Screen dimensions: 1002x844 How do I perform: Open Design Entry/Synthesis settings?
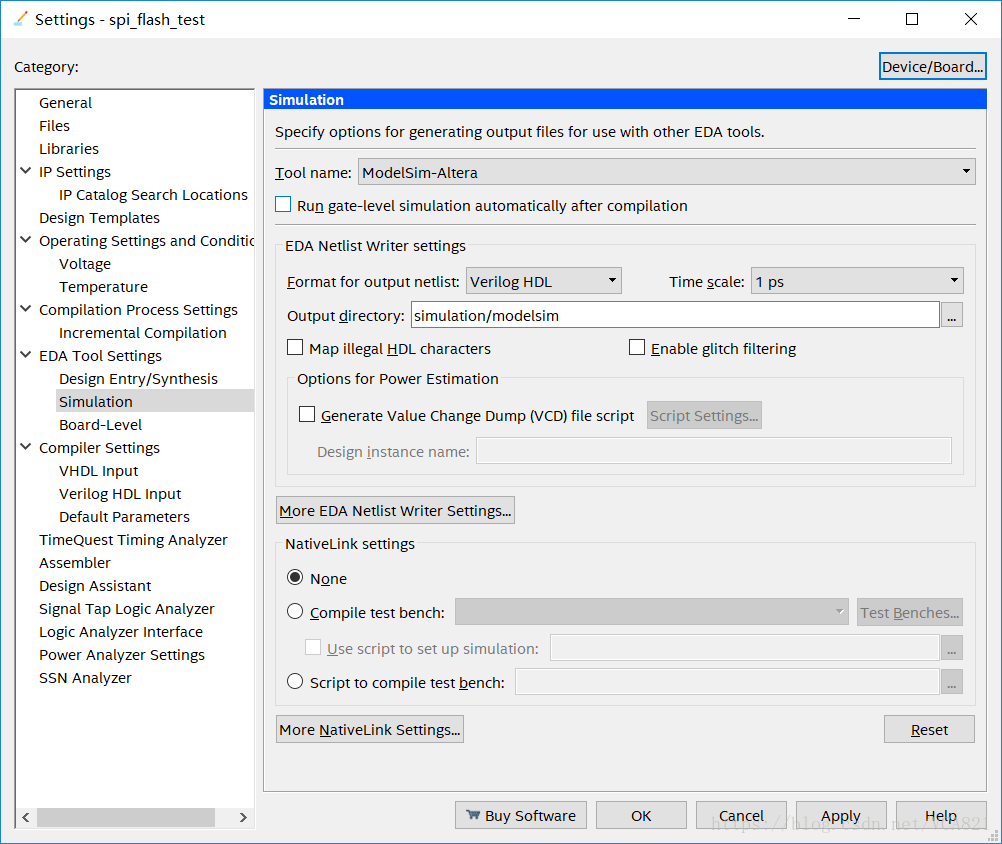coord(138,379)
